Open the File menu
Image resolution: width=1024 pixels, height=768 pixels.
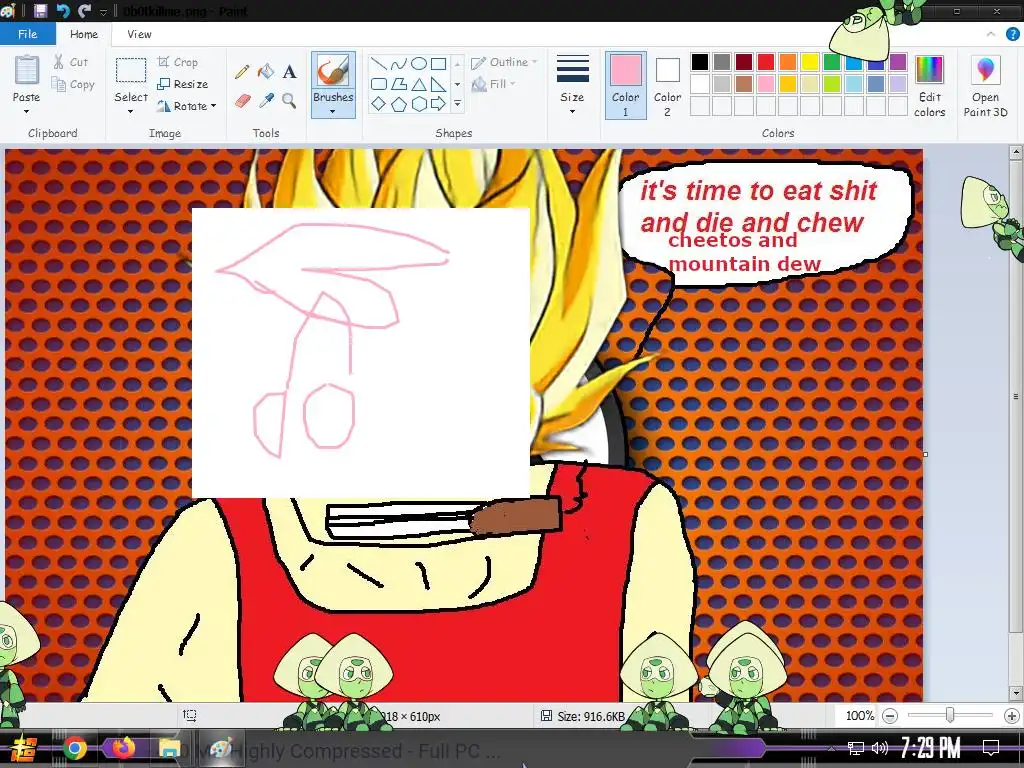(x=27, y=34)
